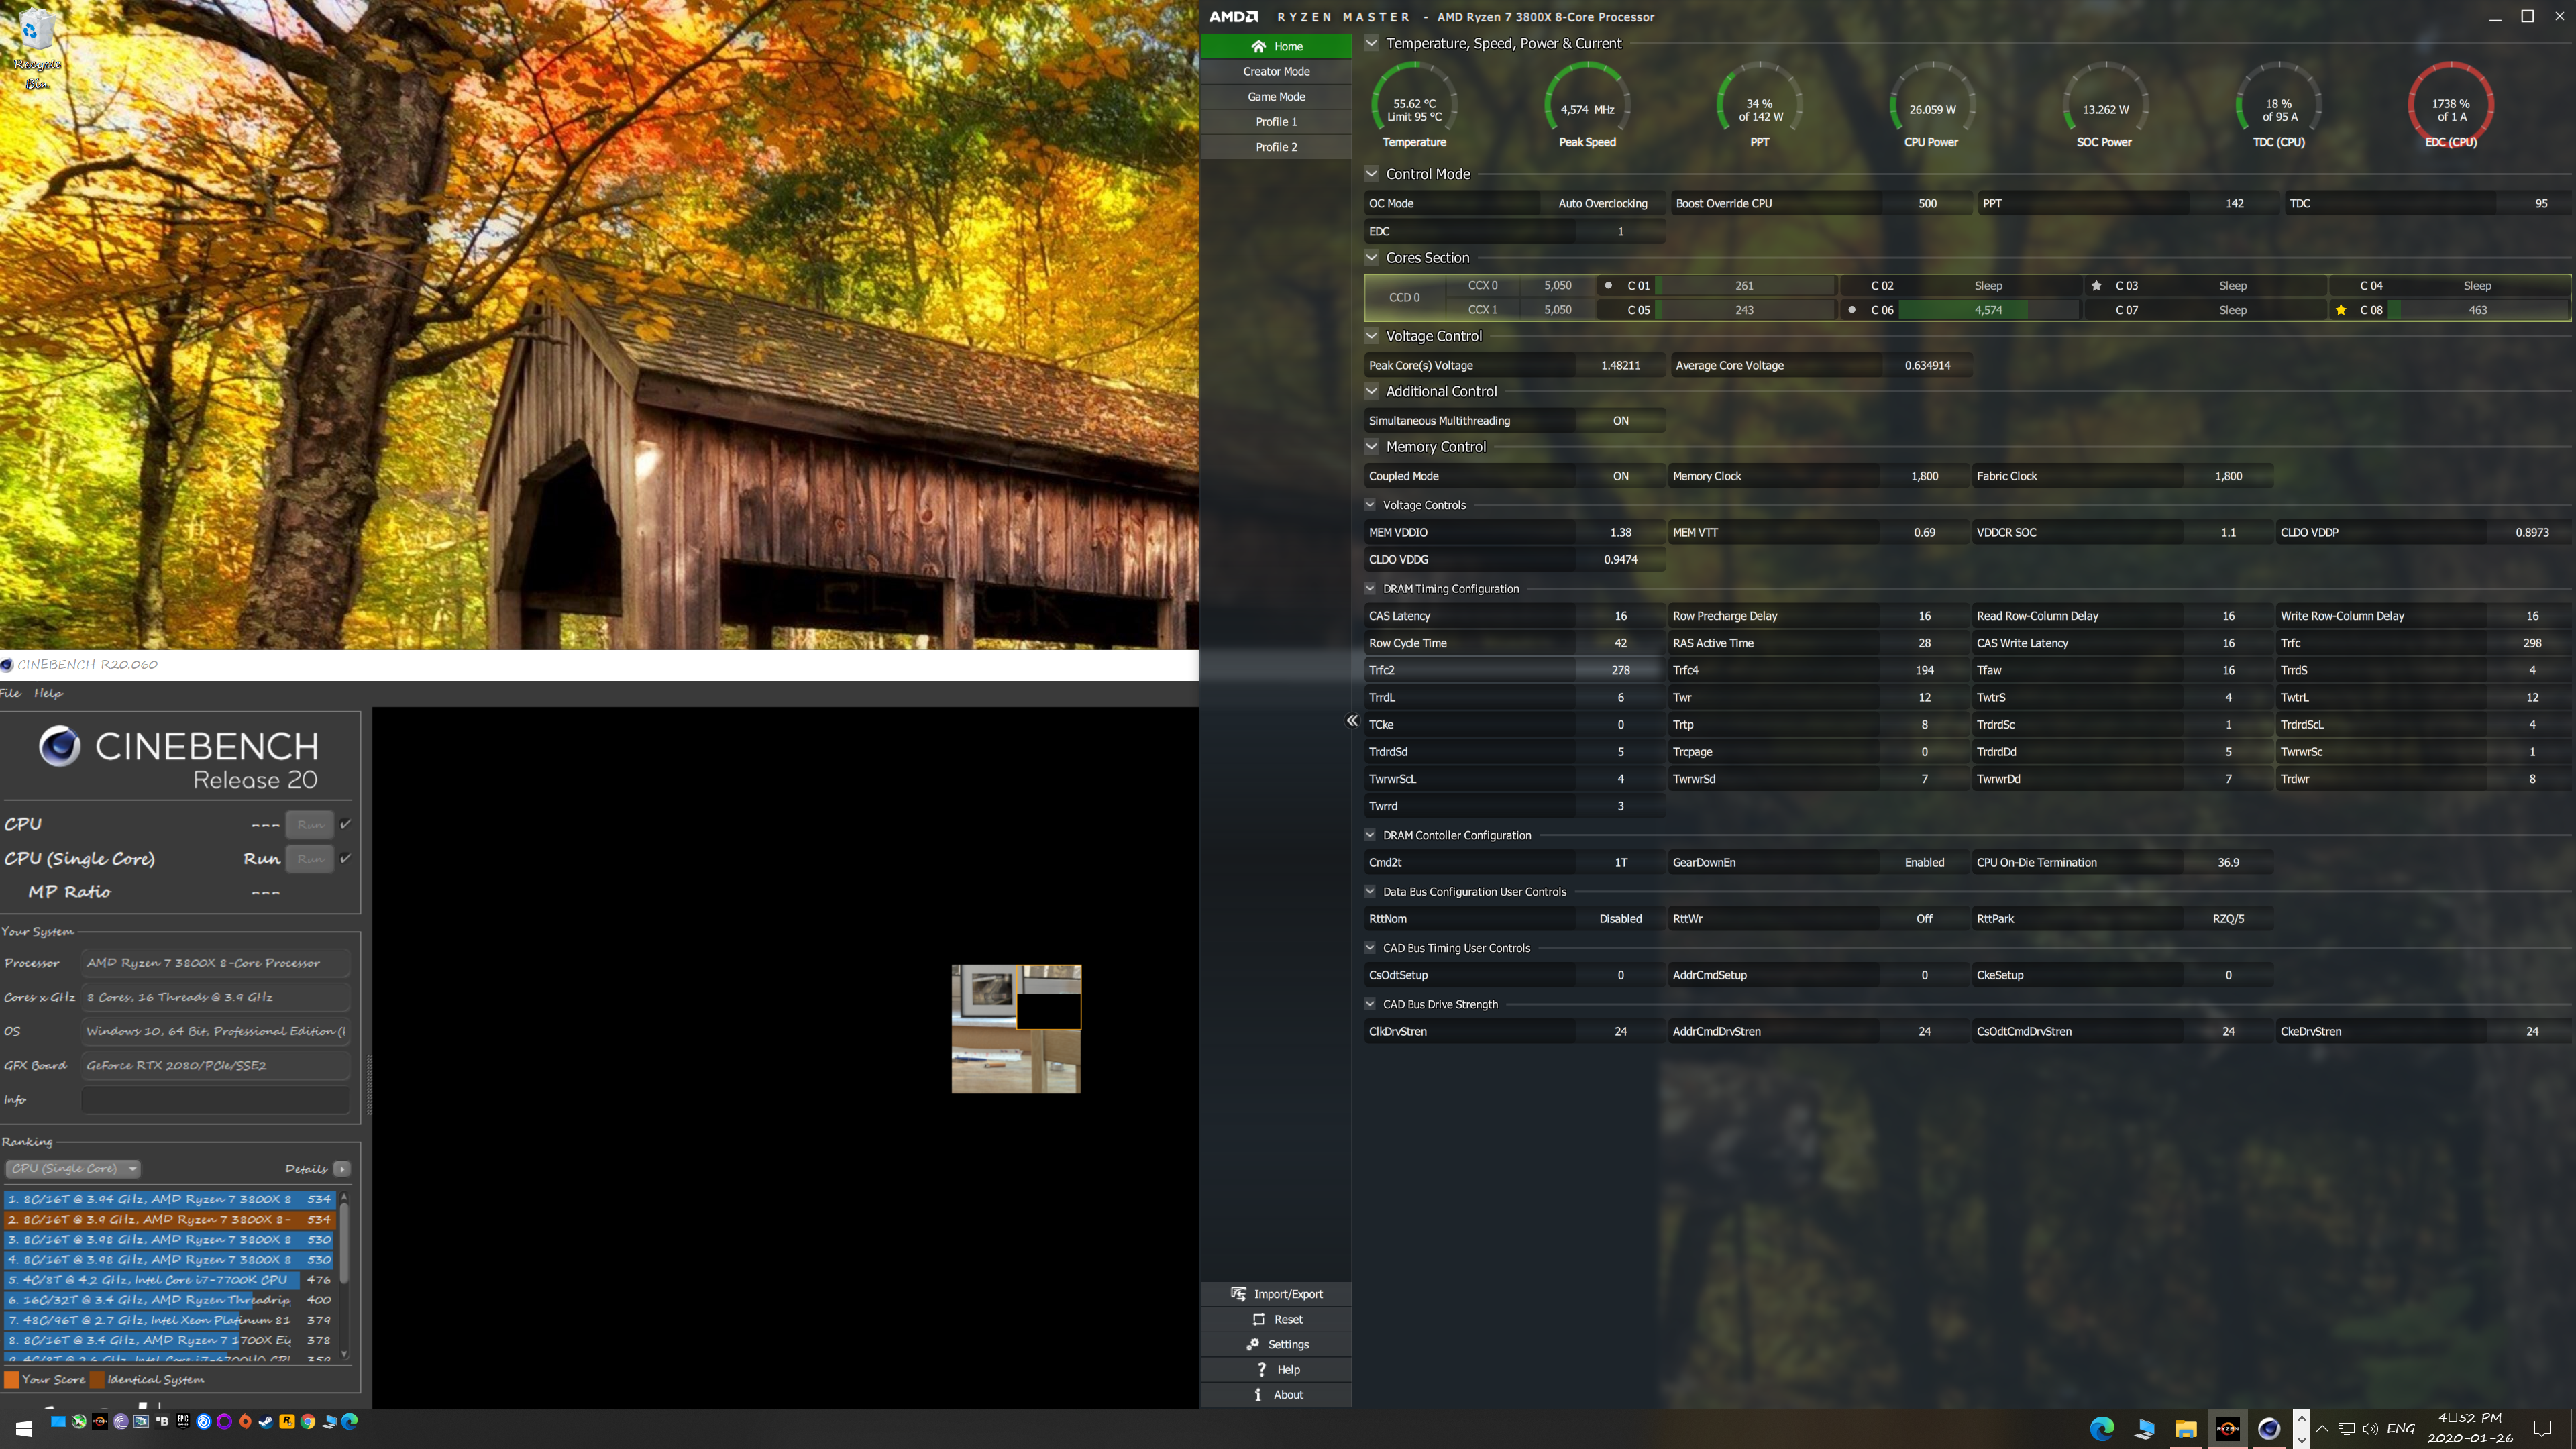Launch the Battle.net 'B' shortcut
The width and height of the screenshot is (2576, 1449).
click(162, 1421)
